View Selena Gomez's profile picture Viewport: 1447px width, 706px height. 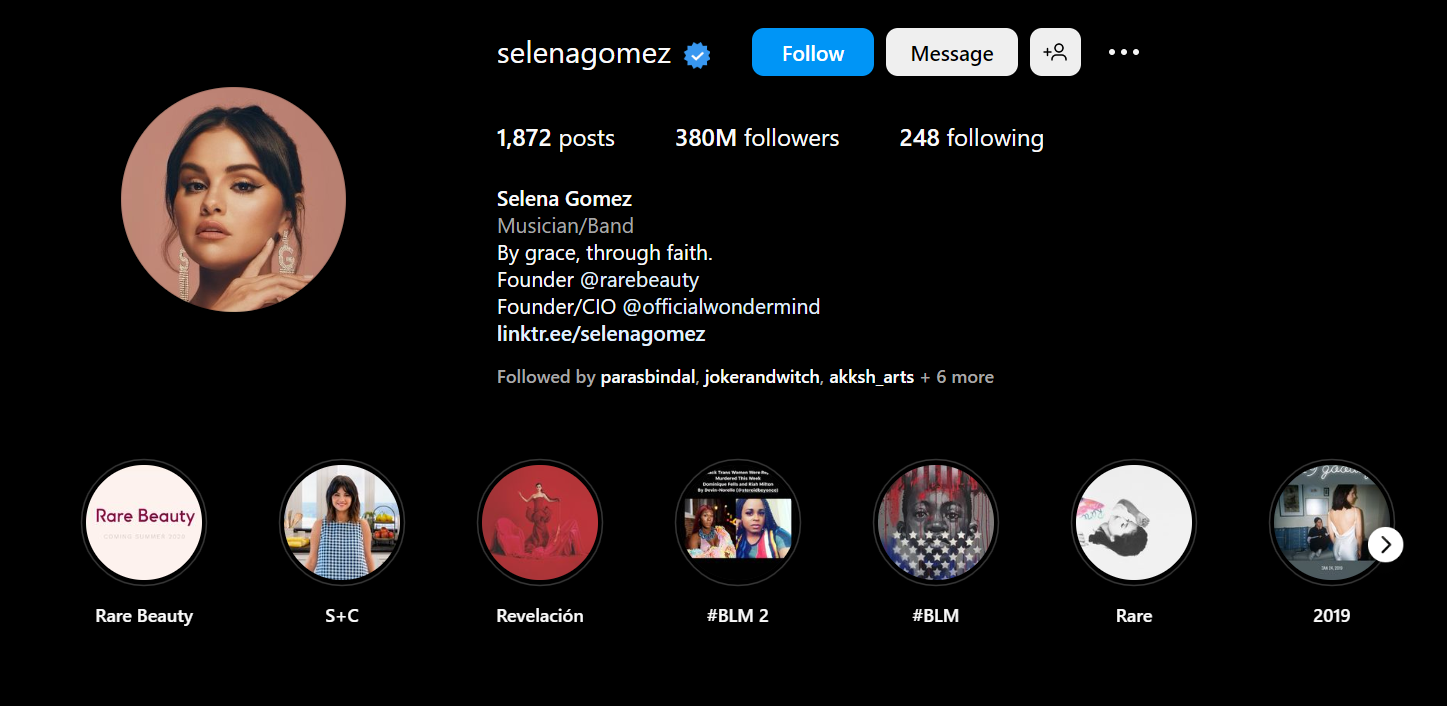click(x=233, y=200)
